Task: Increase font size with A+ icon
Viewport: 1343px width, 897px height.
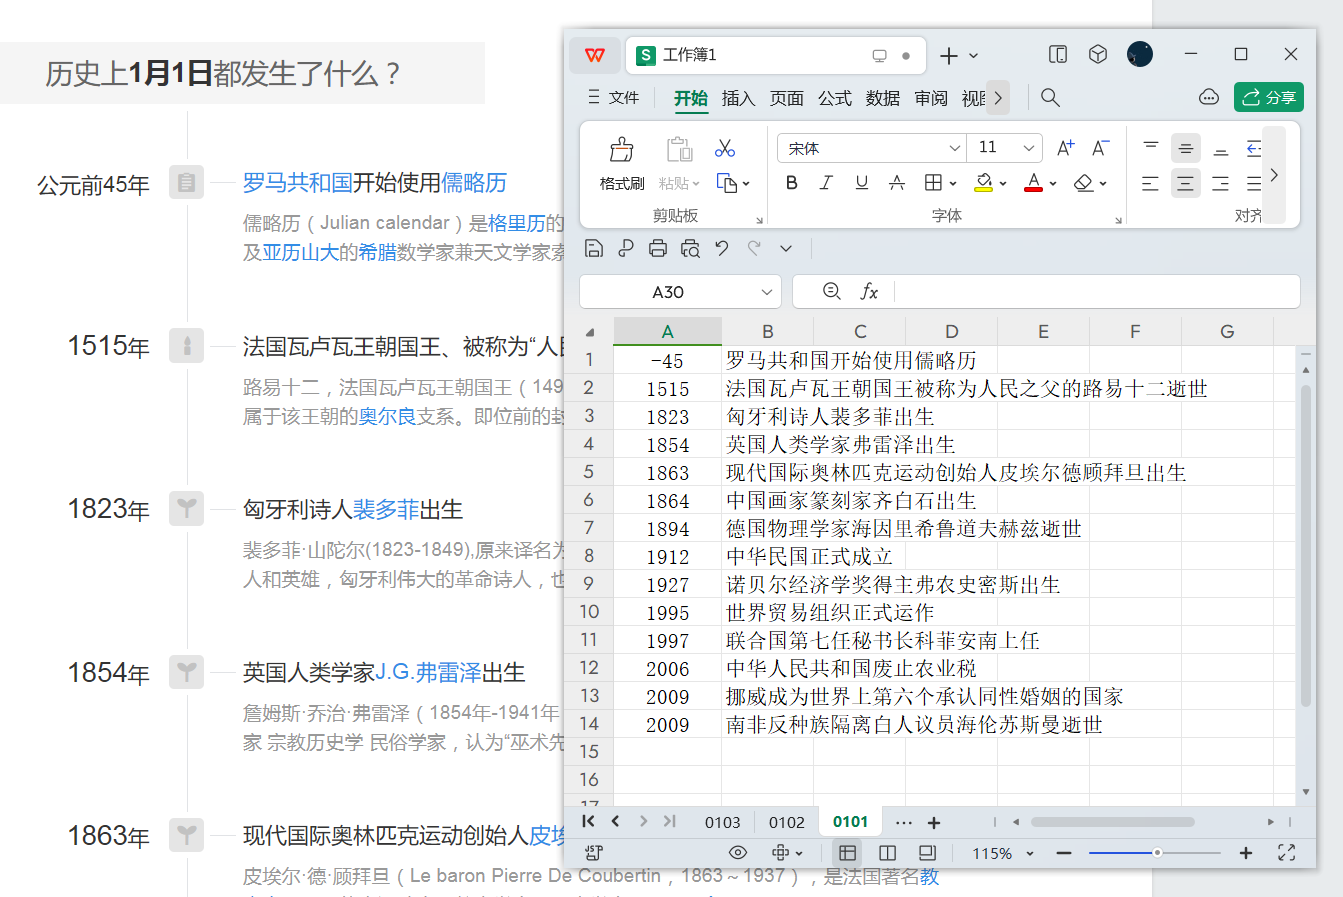Action: pyautogui.click(x=1066, y=148)
